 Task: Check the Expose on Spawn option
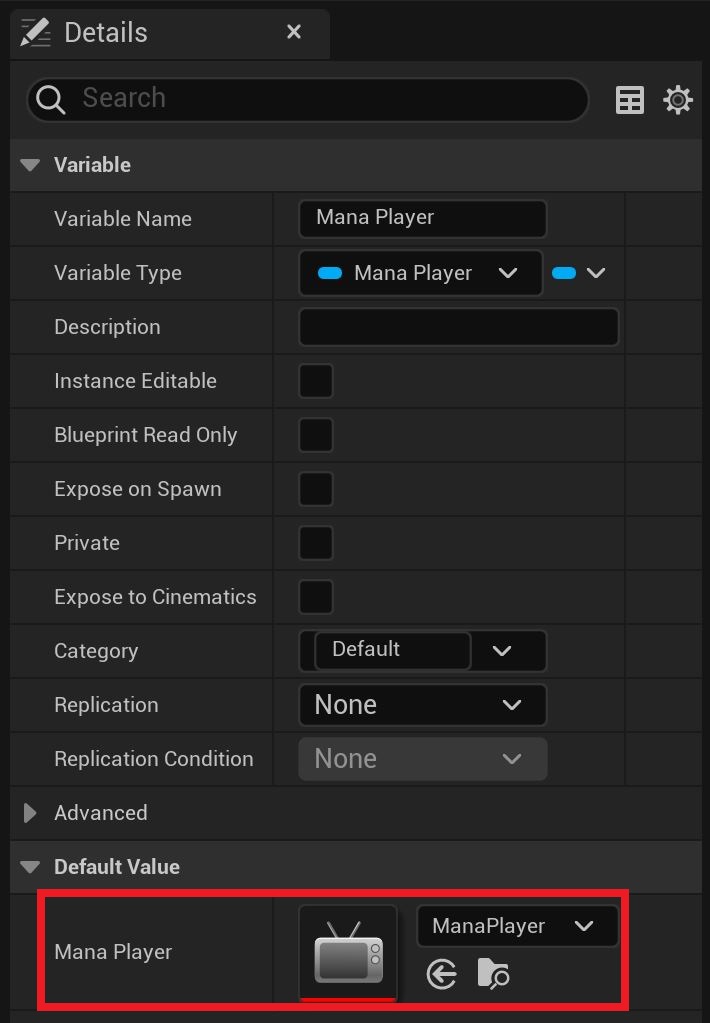315,489
